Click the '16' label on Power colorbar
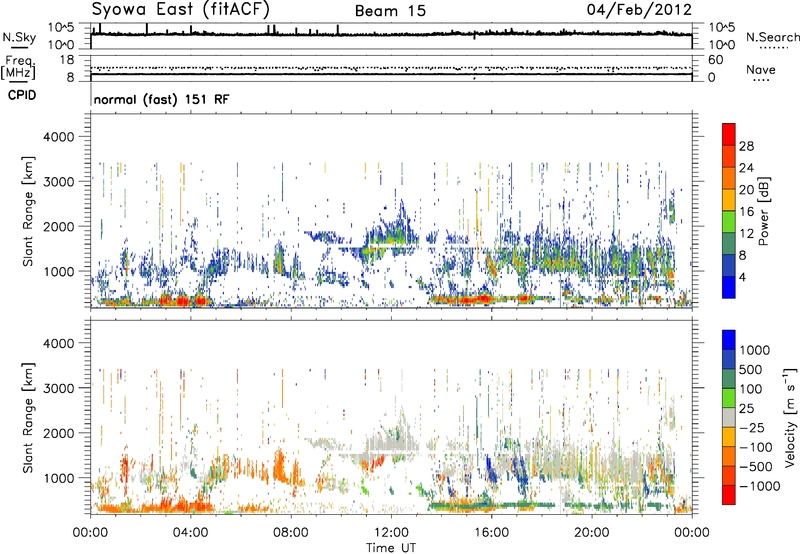This screenshot has width=800, height=554. coord(746,212)
